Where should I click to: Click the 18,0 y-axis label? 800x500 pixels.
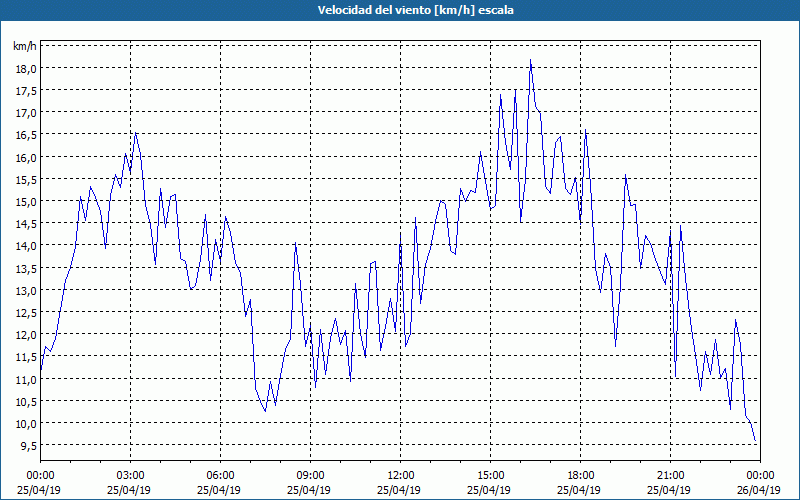(x=28, y=69)
